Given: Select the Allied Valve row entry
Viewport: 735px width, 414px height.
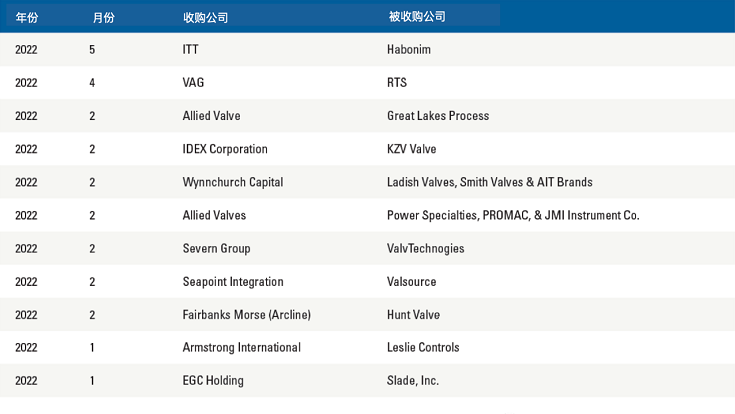Looking at the screenshot, I should [211, 116].
